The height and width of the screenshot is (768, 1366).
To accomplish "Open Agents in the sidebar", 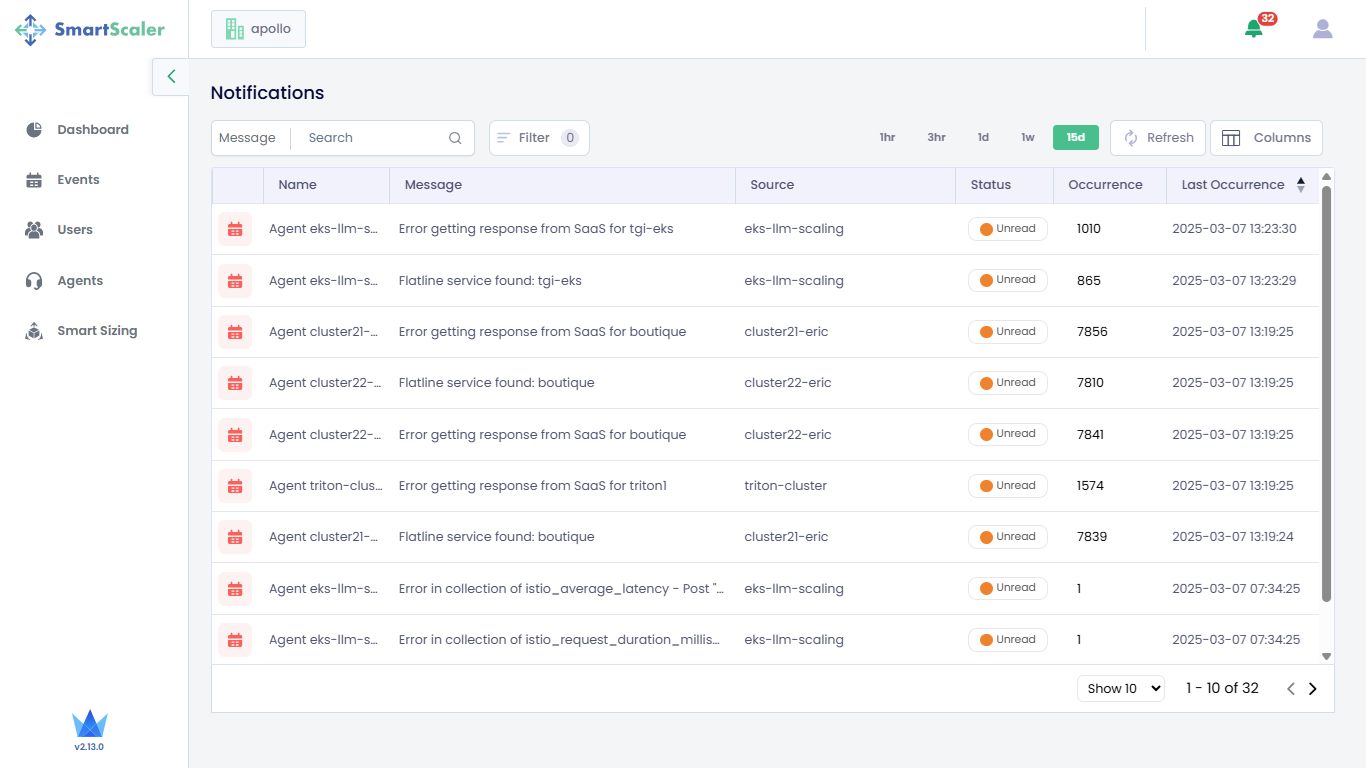I will 80,281.
